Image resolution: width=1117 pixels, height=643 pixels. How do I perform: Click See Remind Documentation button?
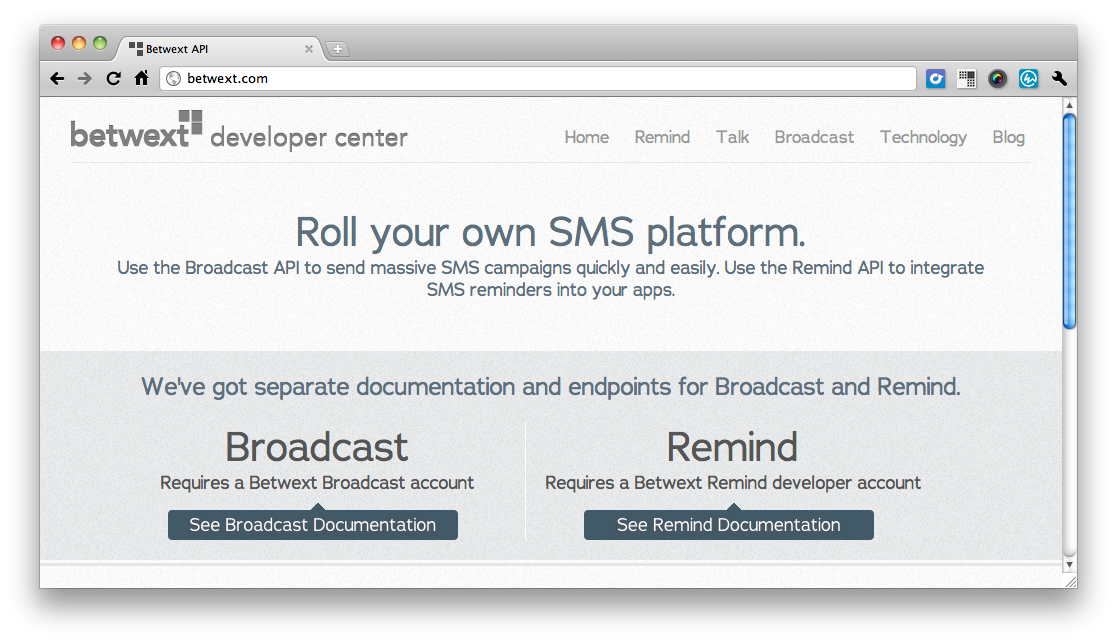(x=729, y=525)
